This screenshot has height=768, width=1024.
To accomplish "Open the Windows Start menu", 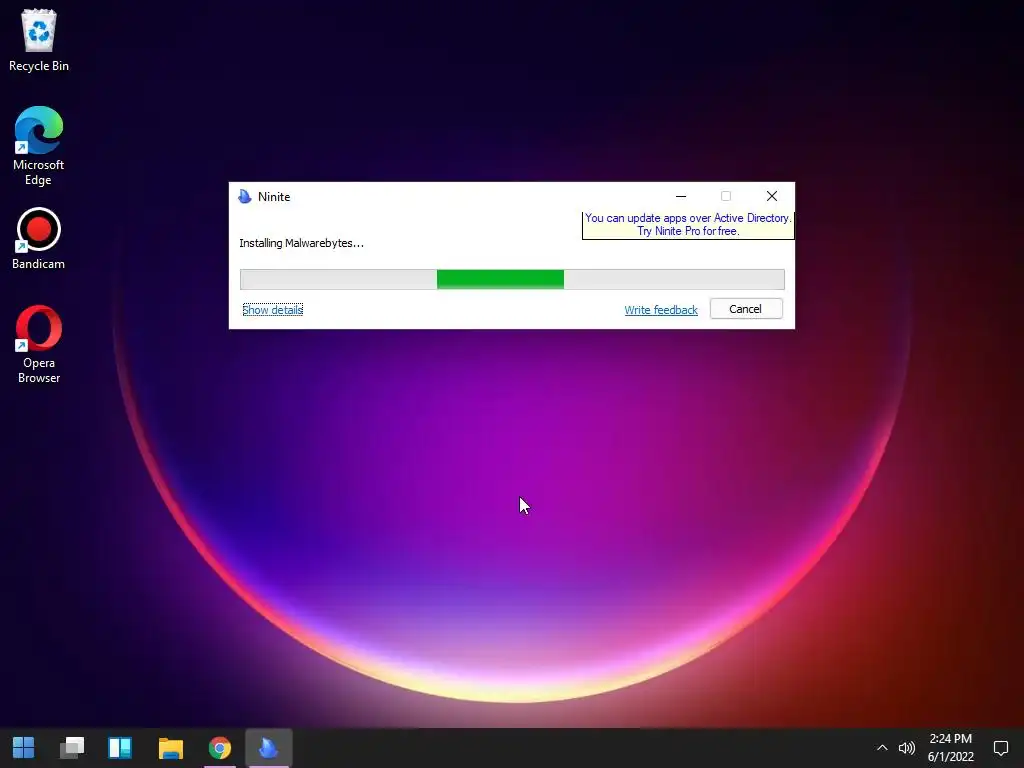I will pyautogui.click(x=24, y=748).
